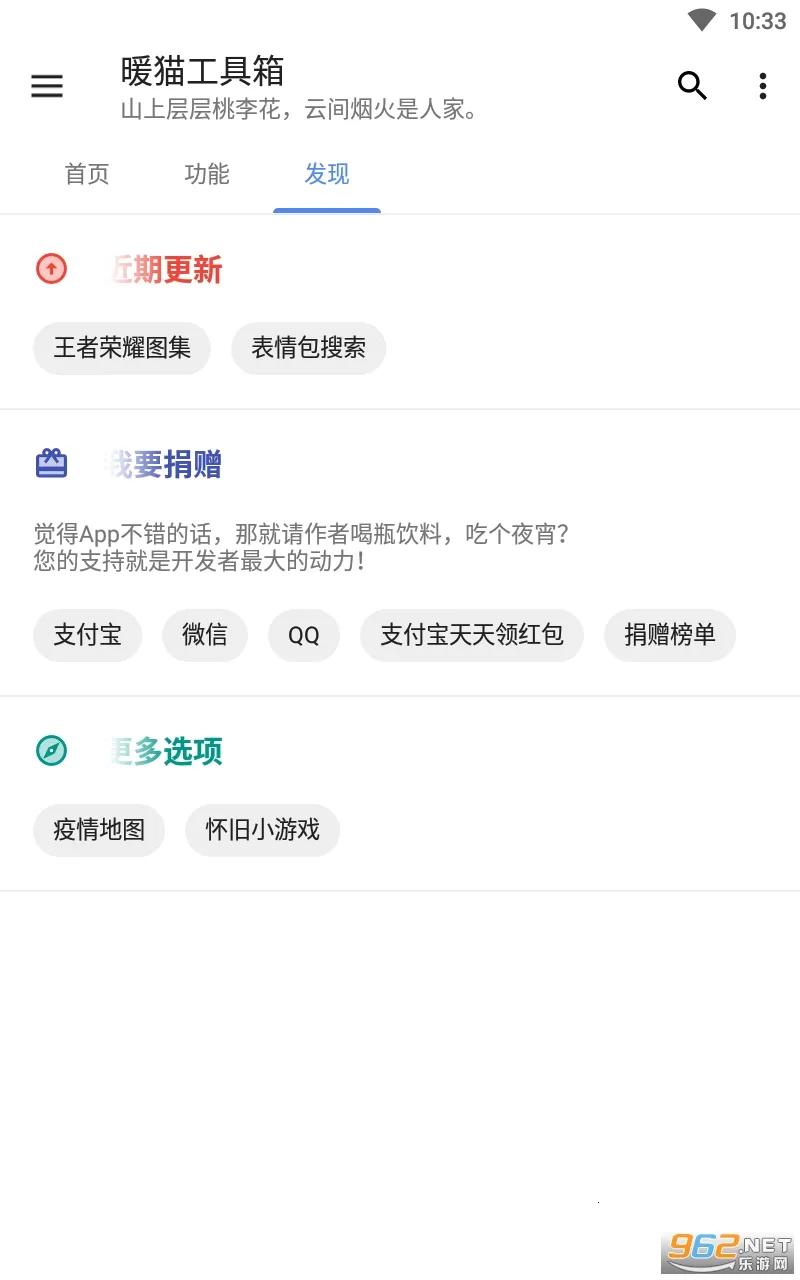The width and height of the screenshot is (800, 1280).
Task: Switch to the 功能 tab
Action: click(207, 175)
